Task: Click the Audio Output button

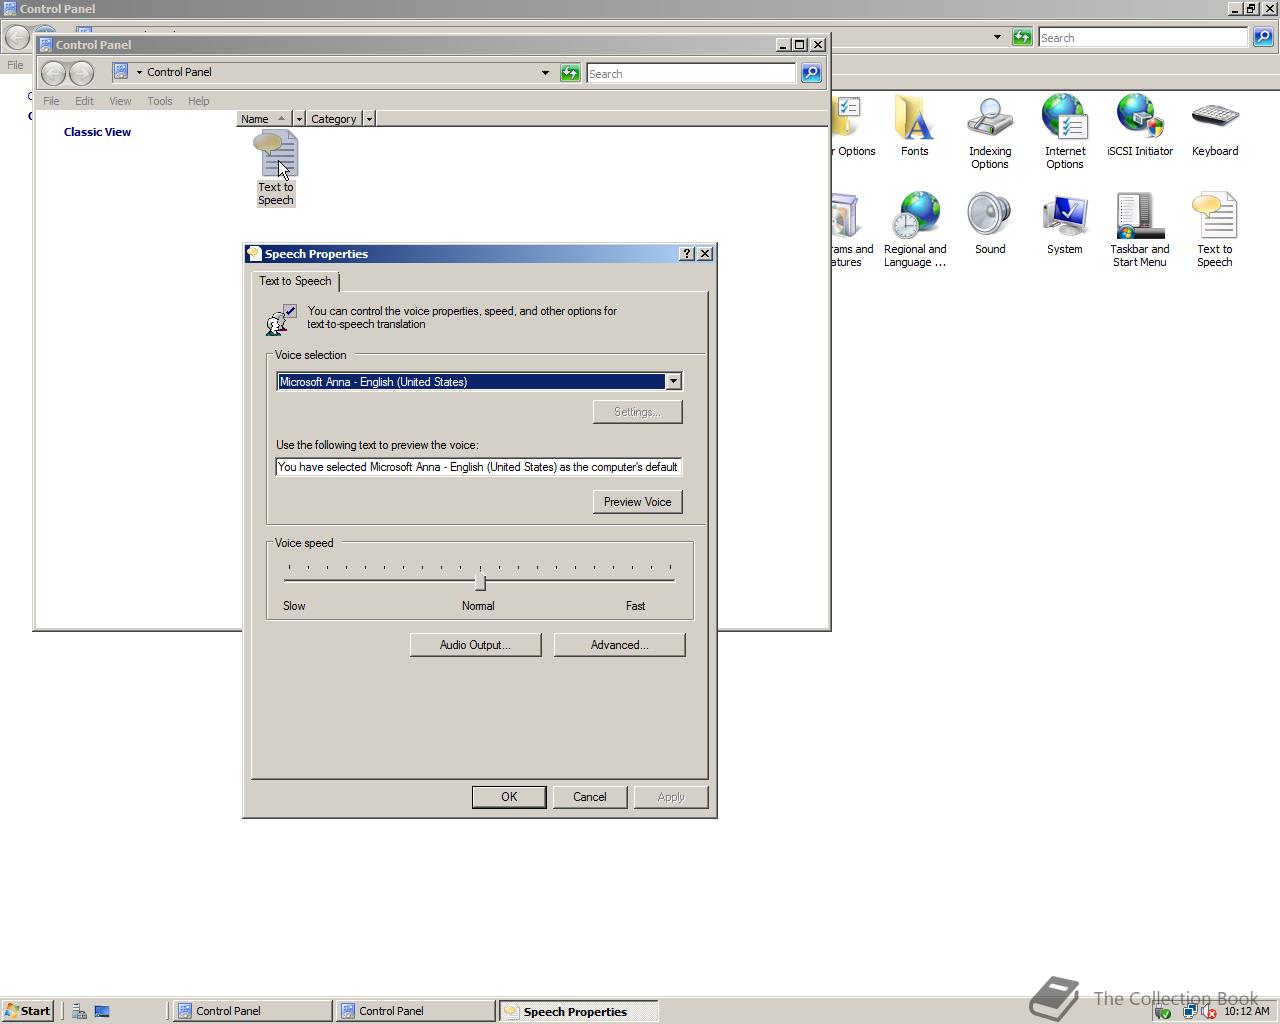Action: click(x=475, y=645)
